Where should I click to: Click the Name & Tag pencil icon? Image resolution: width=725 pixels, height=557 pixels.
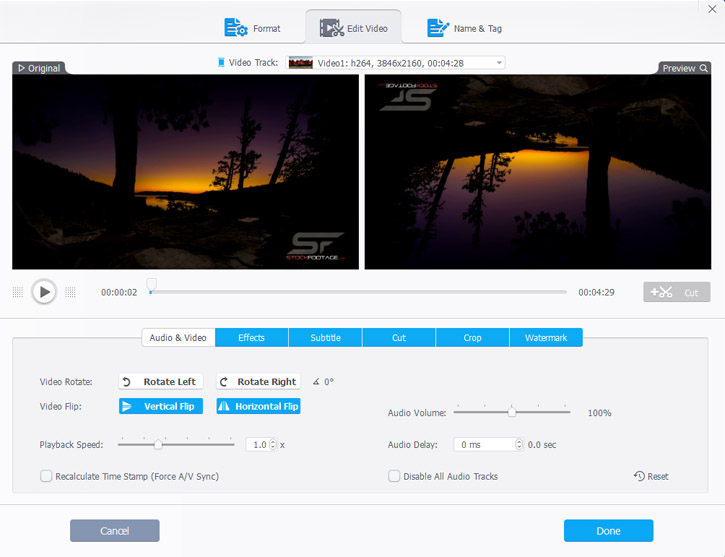pos(437,28)
